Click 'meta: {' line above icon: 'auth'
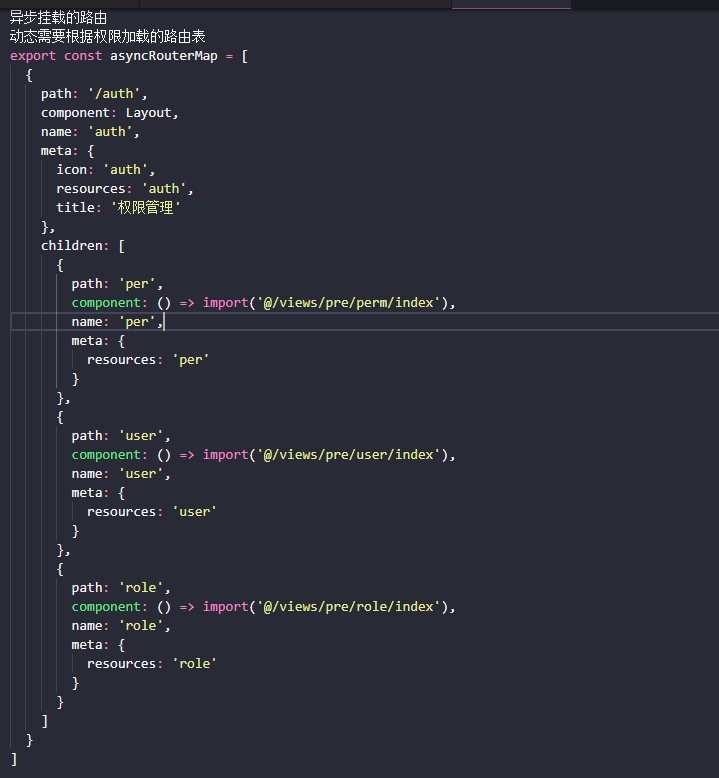This screenshot has width=719, height=778. click(x=67, y=151)
